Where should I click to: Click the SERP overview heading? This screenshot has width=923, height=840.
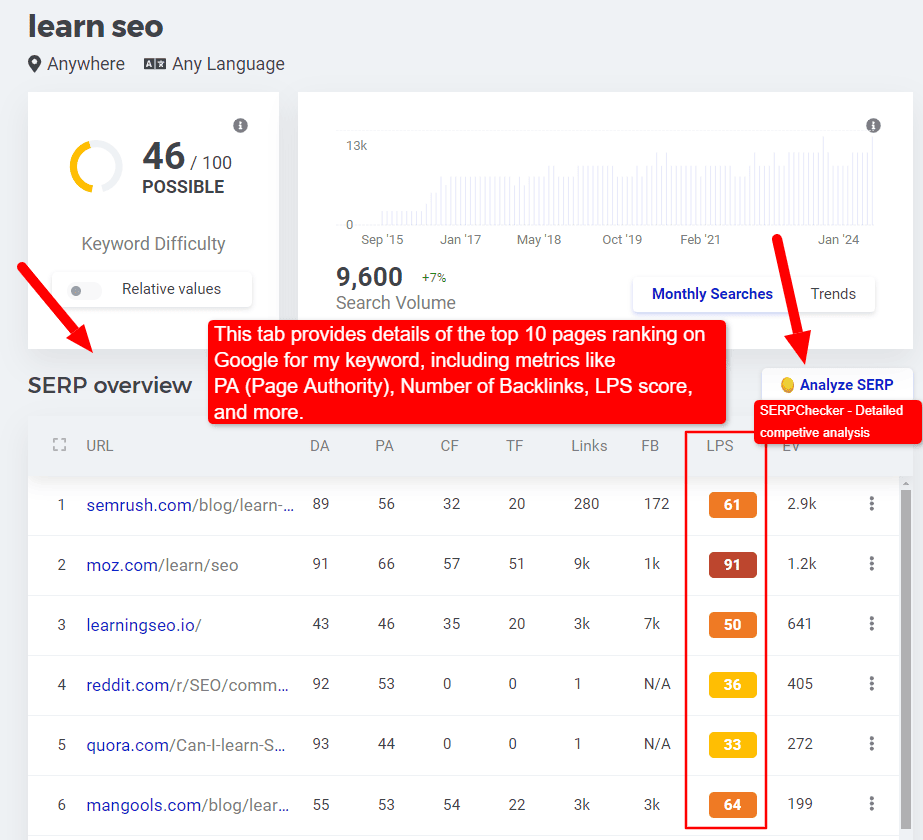tap(109, 386)
